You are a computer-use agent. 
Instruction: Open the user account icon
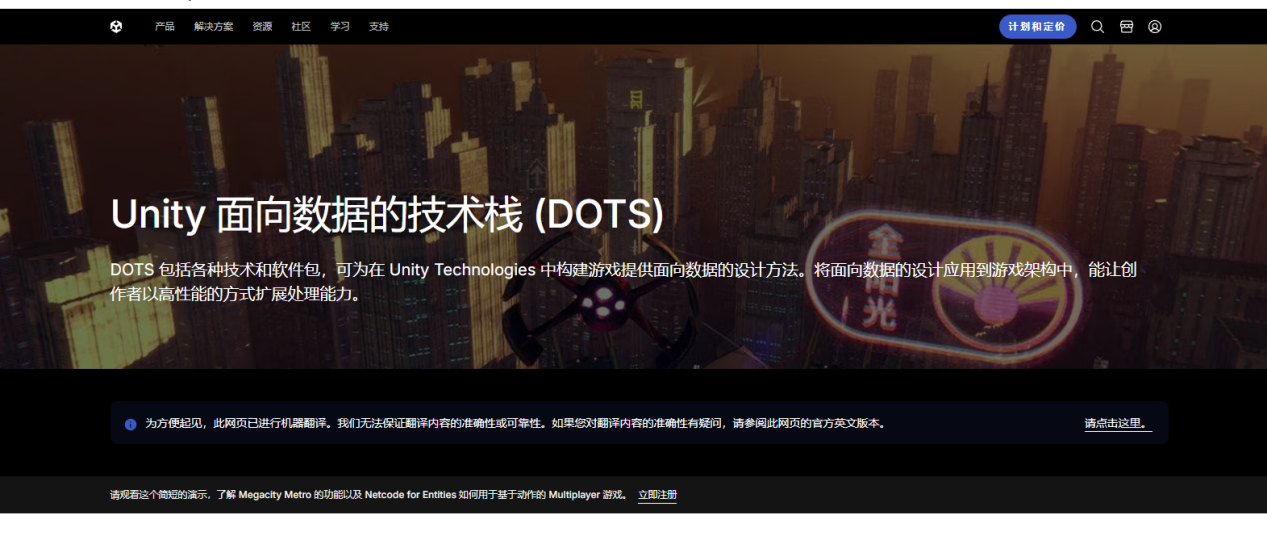1155,27
